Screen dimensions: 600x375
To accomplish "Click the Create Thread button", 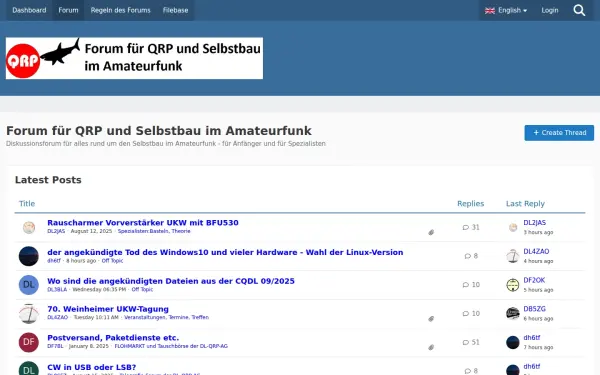I will click(559, 133).
